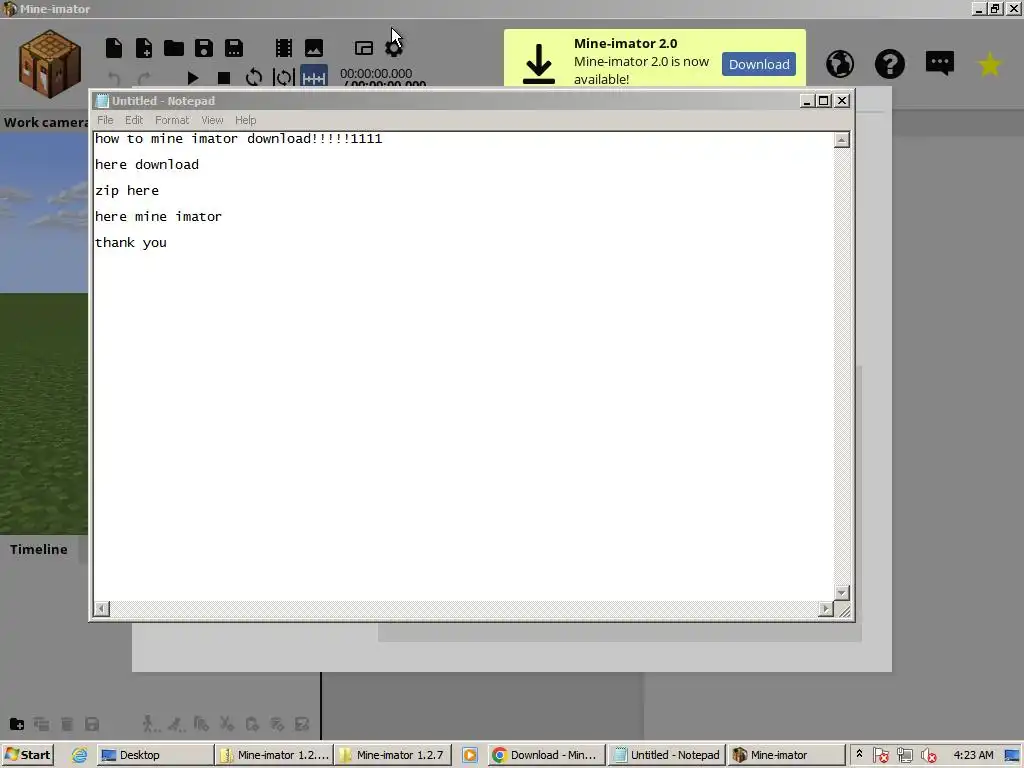Open project using the folder icon
The image size is (1024, 768).
[x=174, y=48]
